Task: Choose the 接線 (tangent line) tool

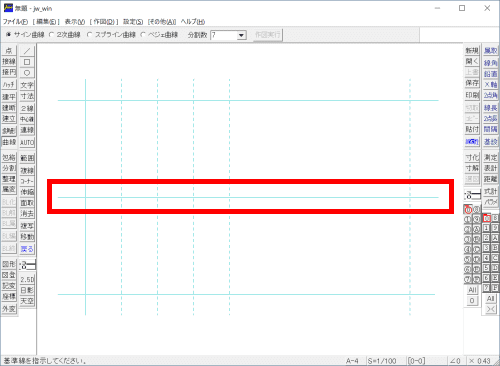Action: (x=9, y=61)
